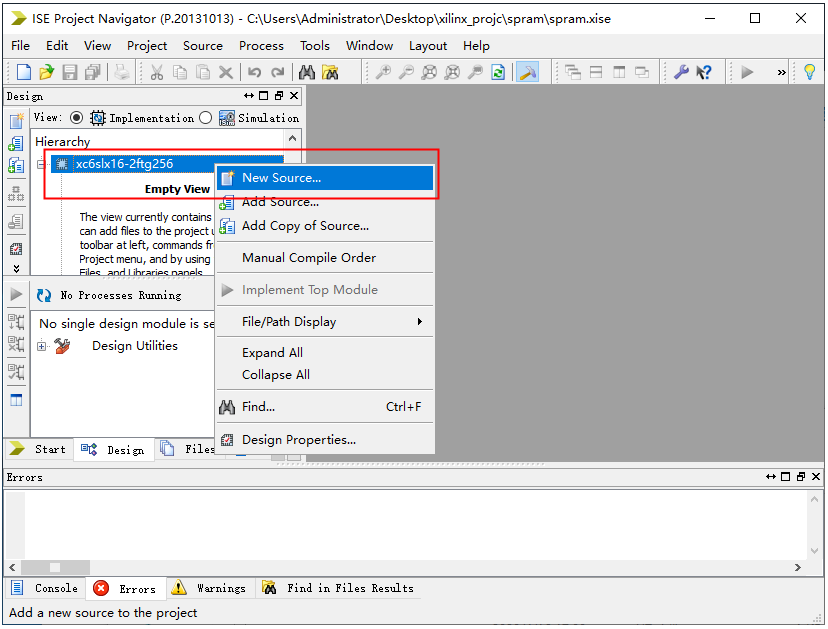
Task: Switch to the Console tab
Action: 46,588
